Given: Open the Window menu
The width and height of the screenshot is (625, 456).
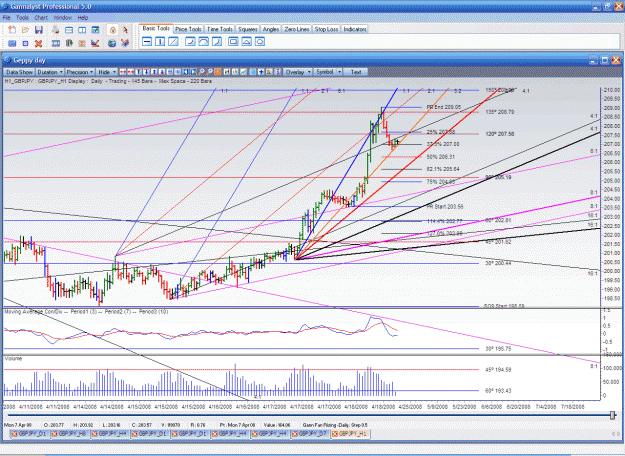Looking at the screenshot, I should pos(62,18).
